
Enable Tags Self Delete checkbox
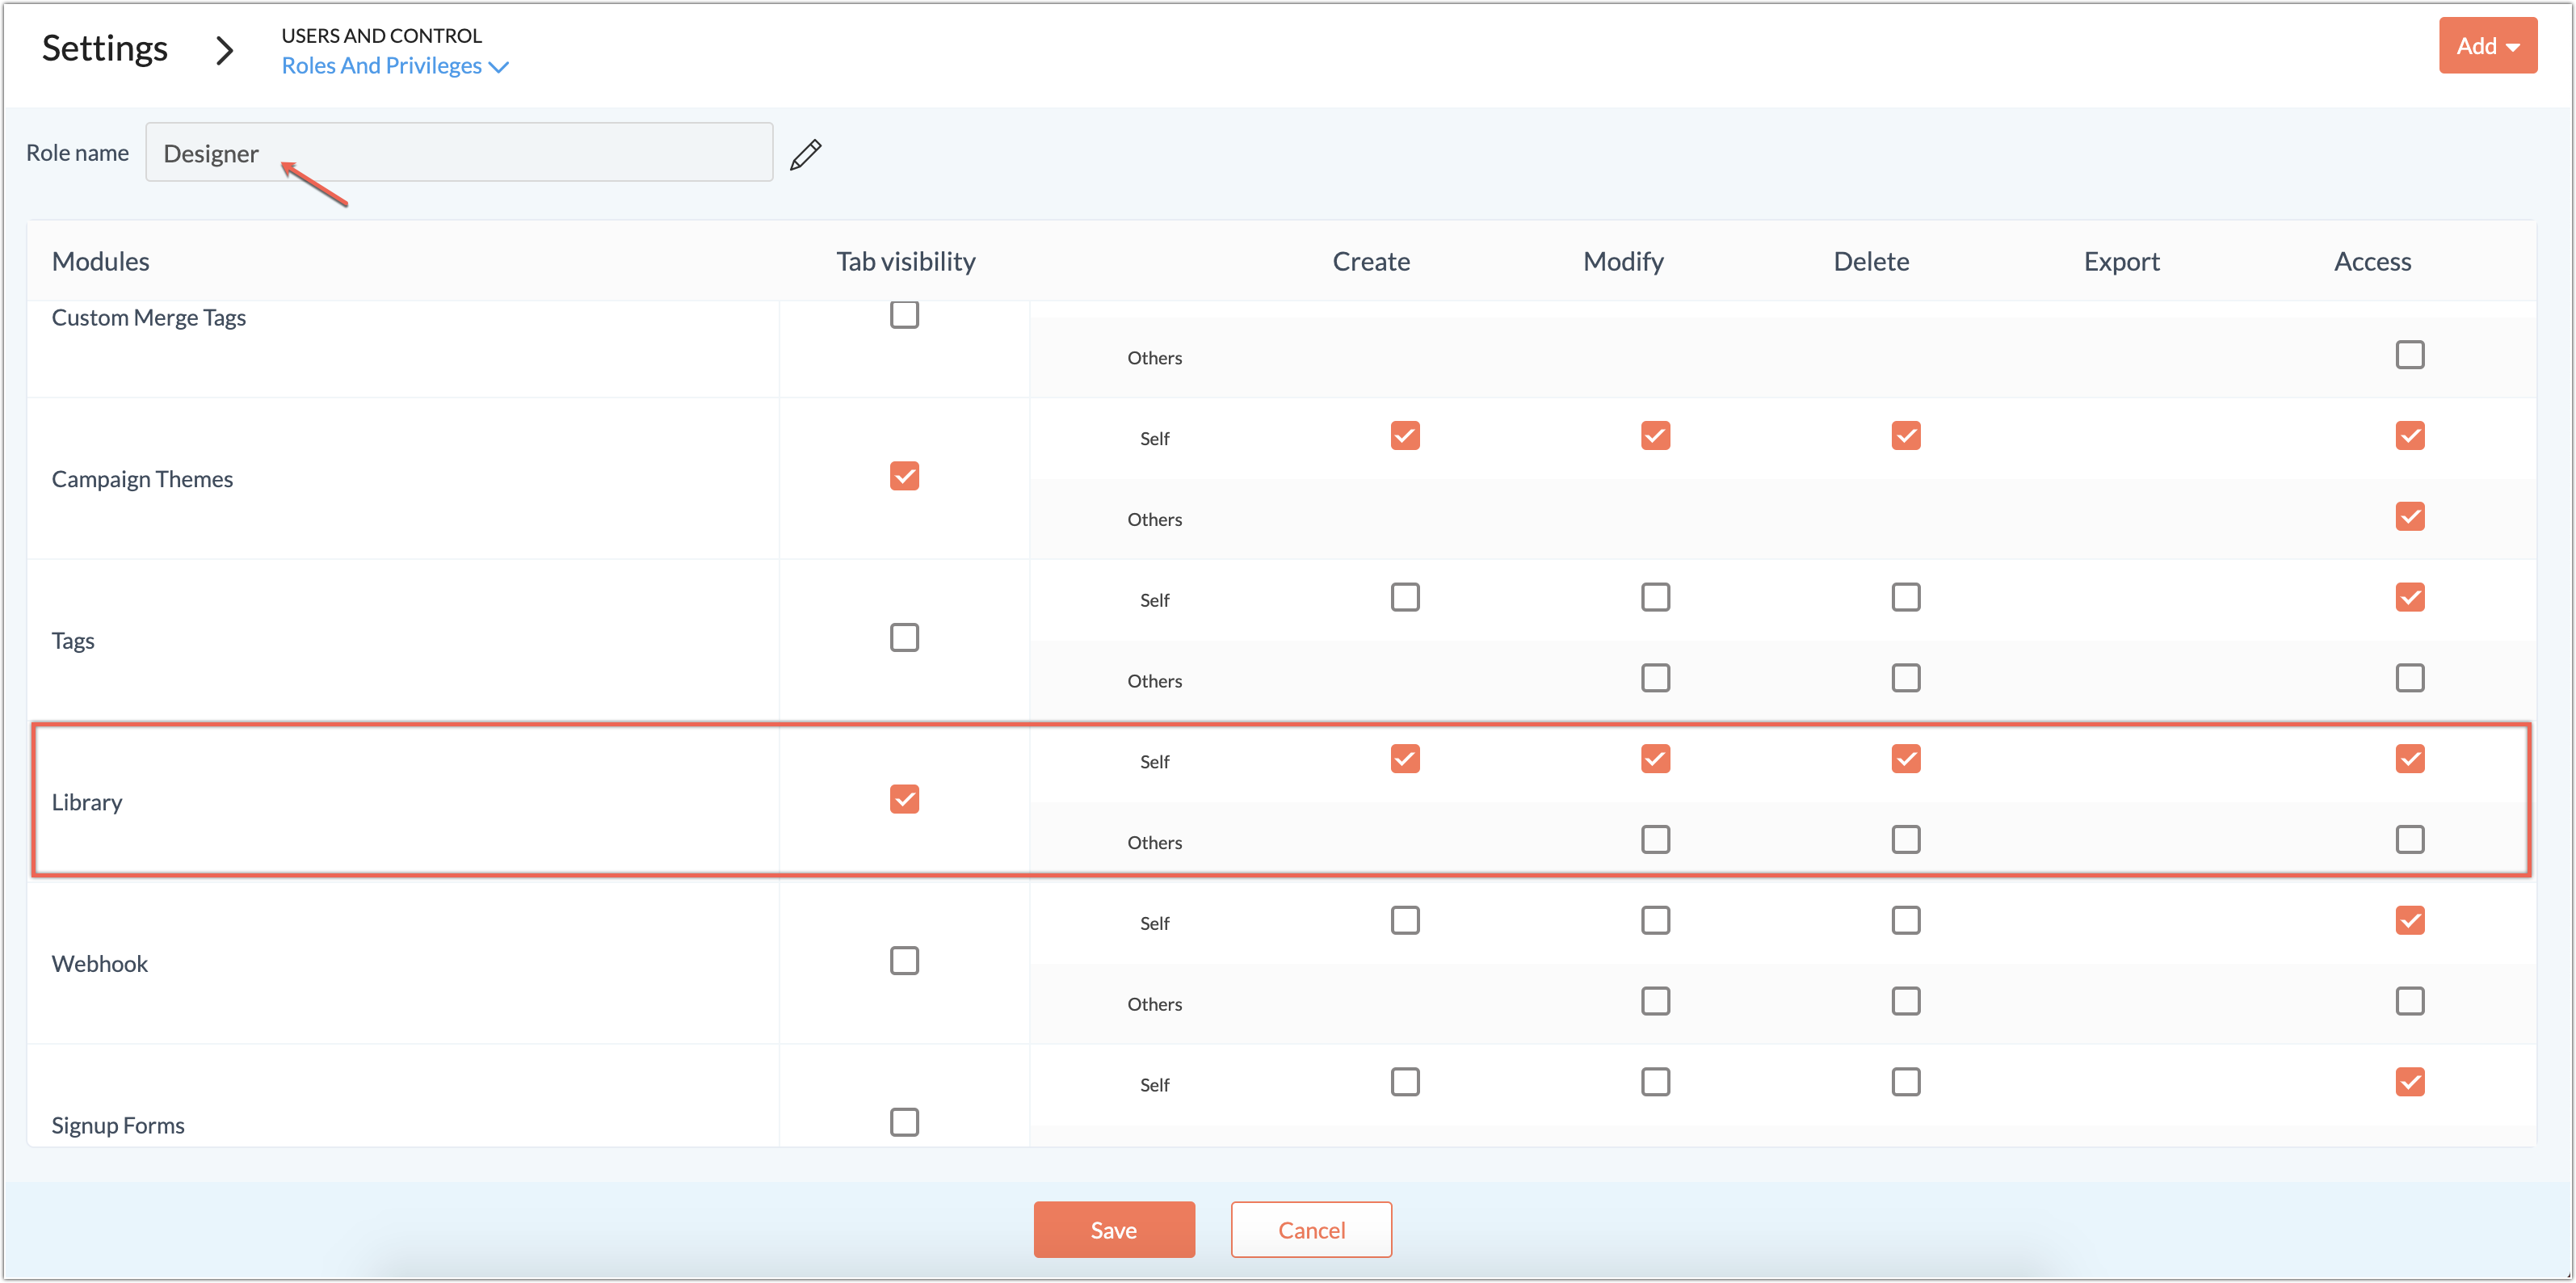pos(1905,597)
